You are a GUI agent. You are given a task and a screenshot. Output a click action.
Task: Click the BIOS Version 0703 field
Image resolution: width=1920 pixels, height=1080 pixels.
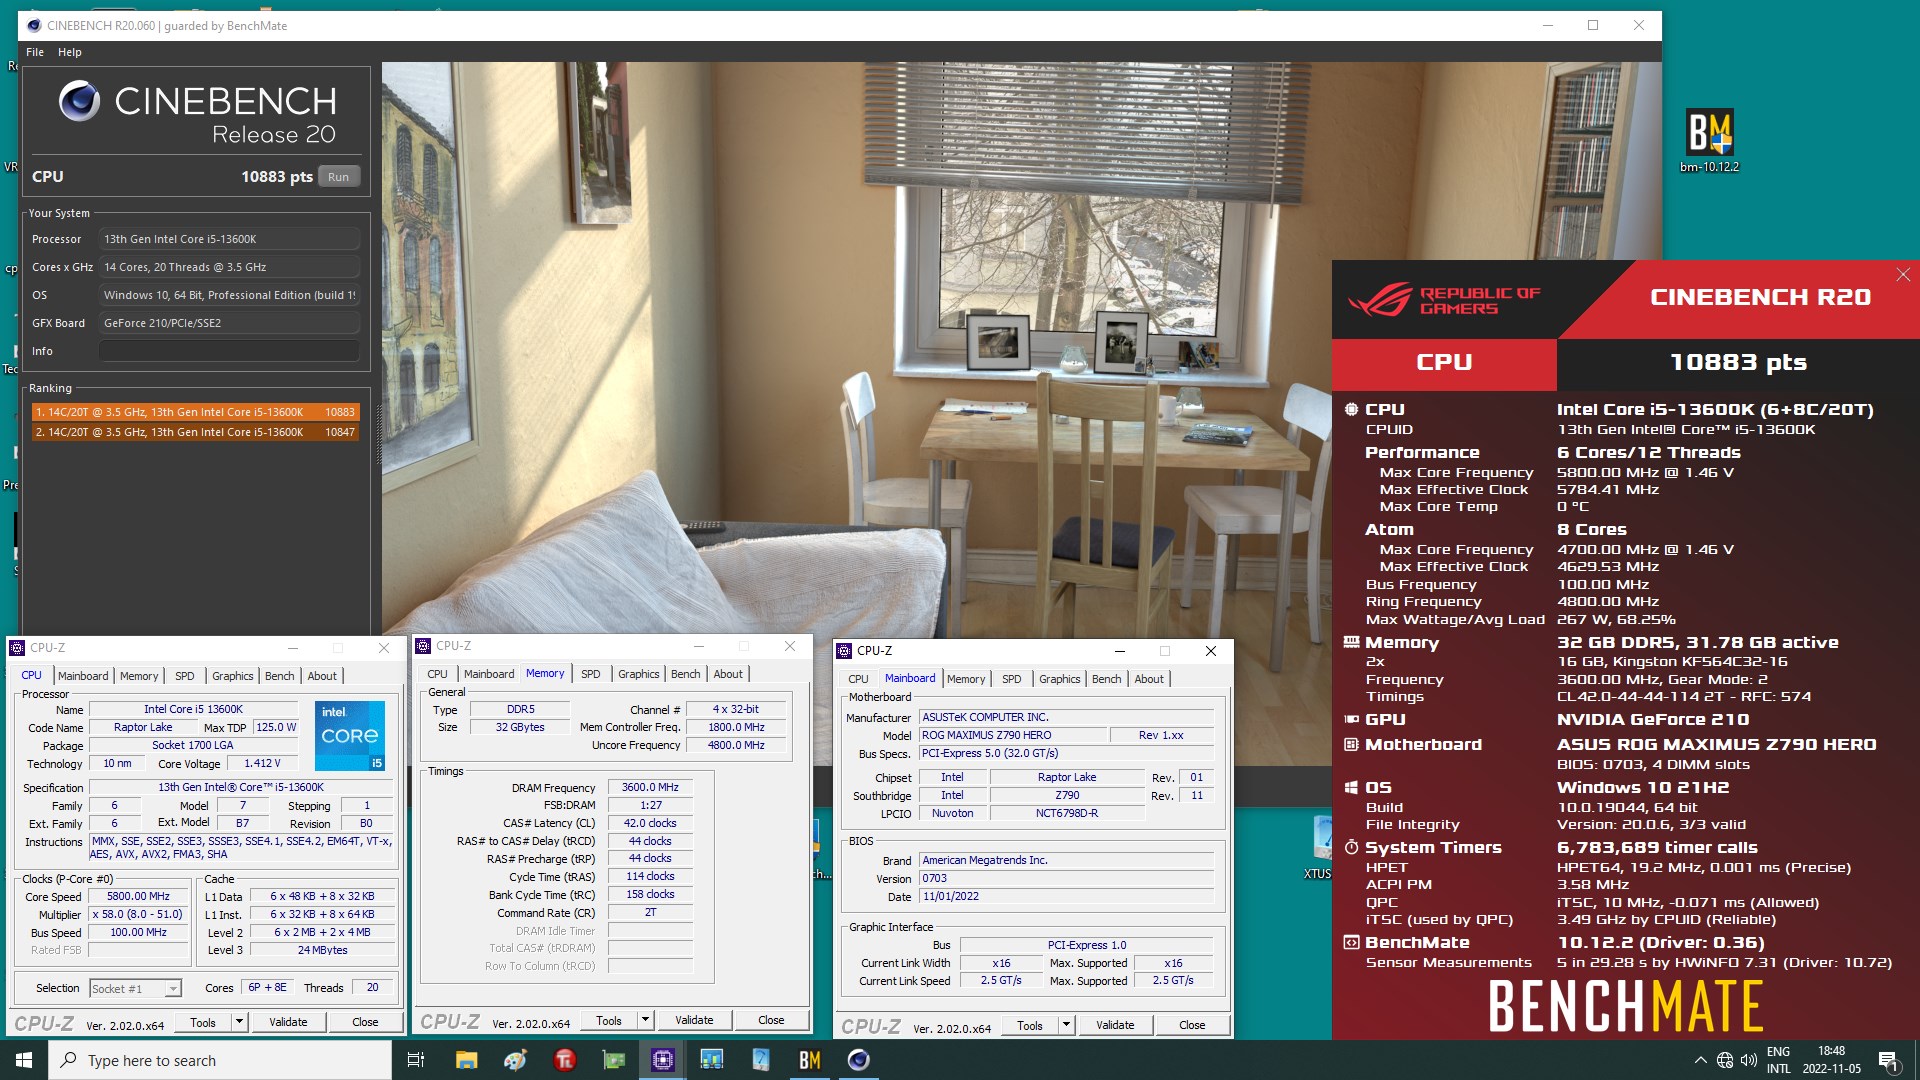pyautogui.click(x=1066, y=878)
